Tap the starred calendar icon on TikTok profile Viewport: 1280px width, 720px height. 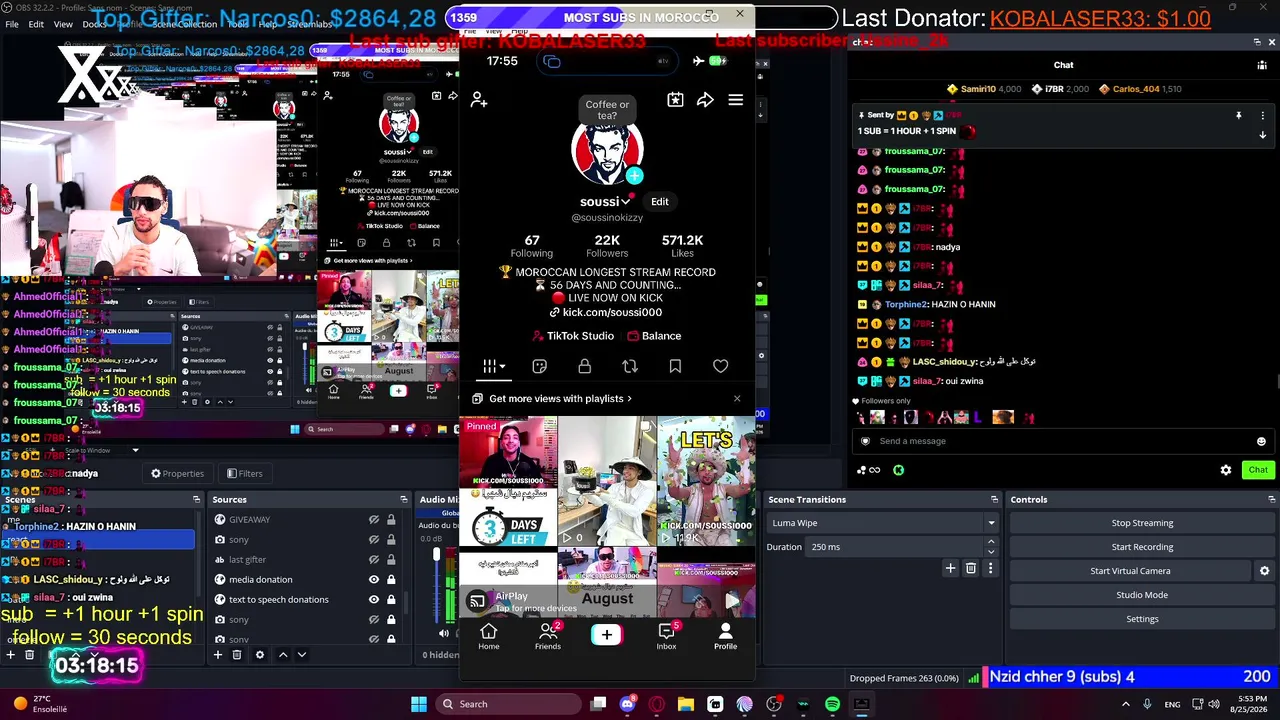[x=676, y=100]
